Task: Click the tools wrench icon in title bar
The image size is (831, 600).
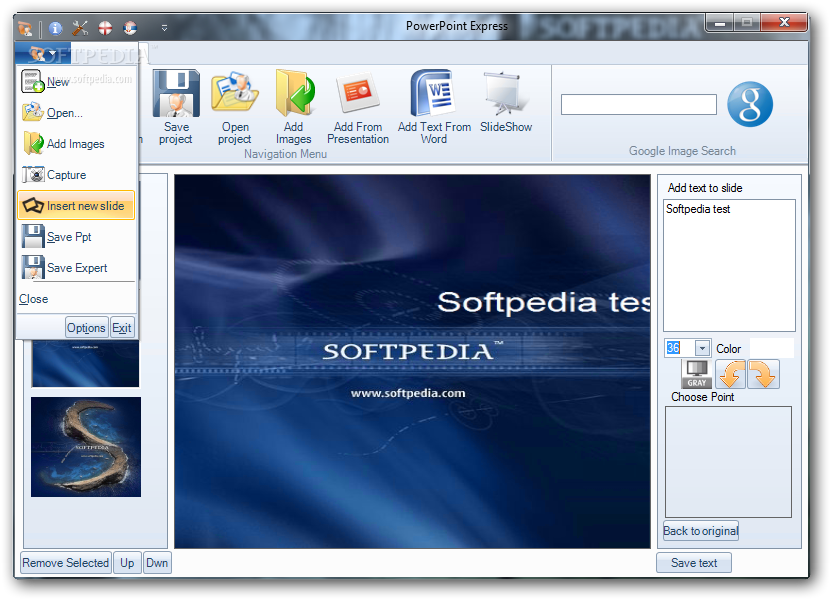Action: [x=80, y=28]
